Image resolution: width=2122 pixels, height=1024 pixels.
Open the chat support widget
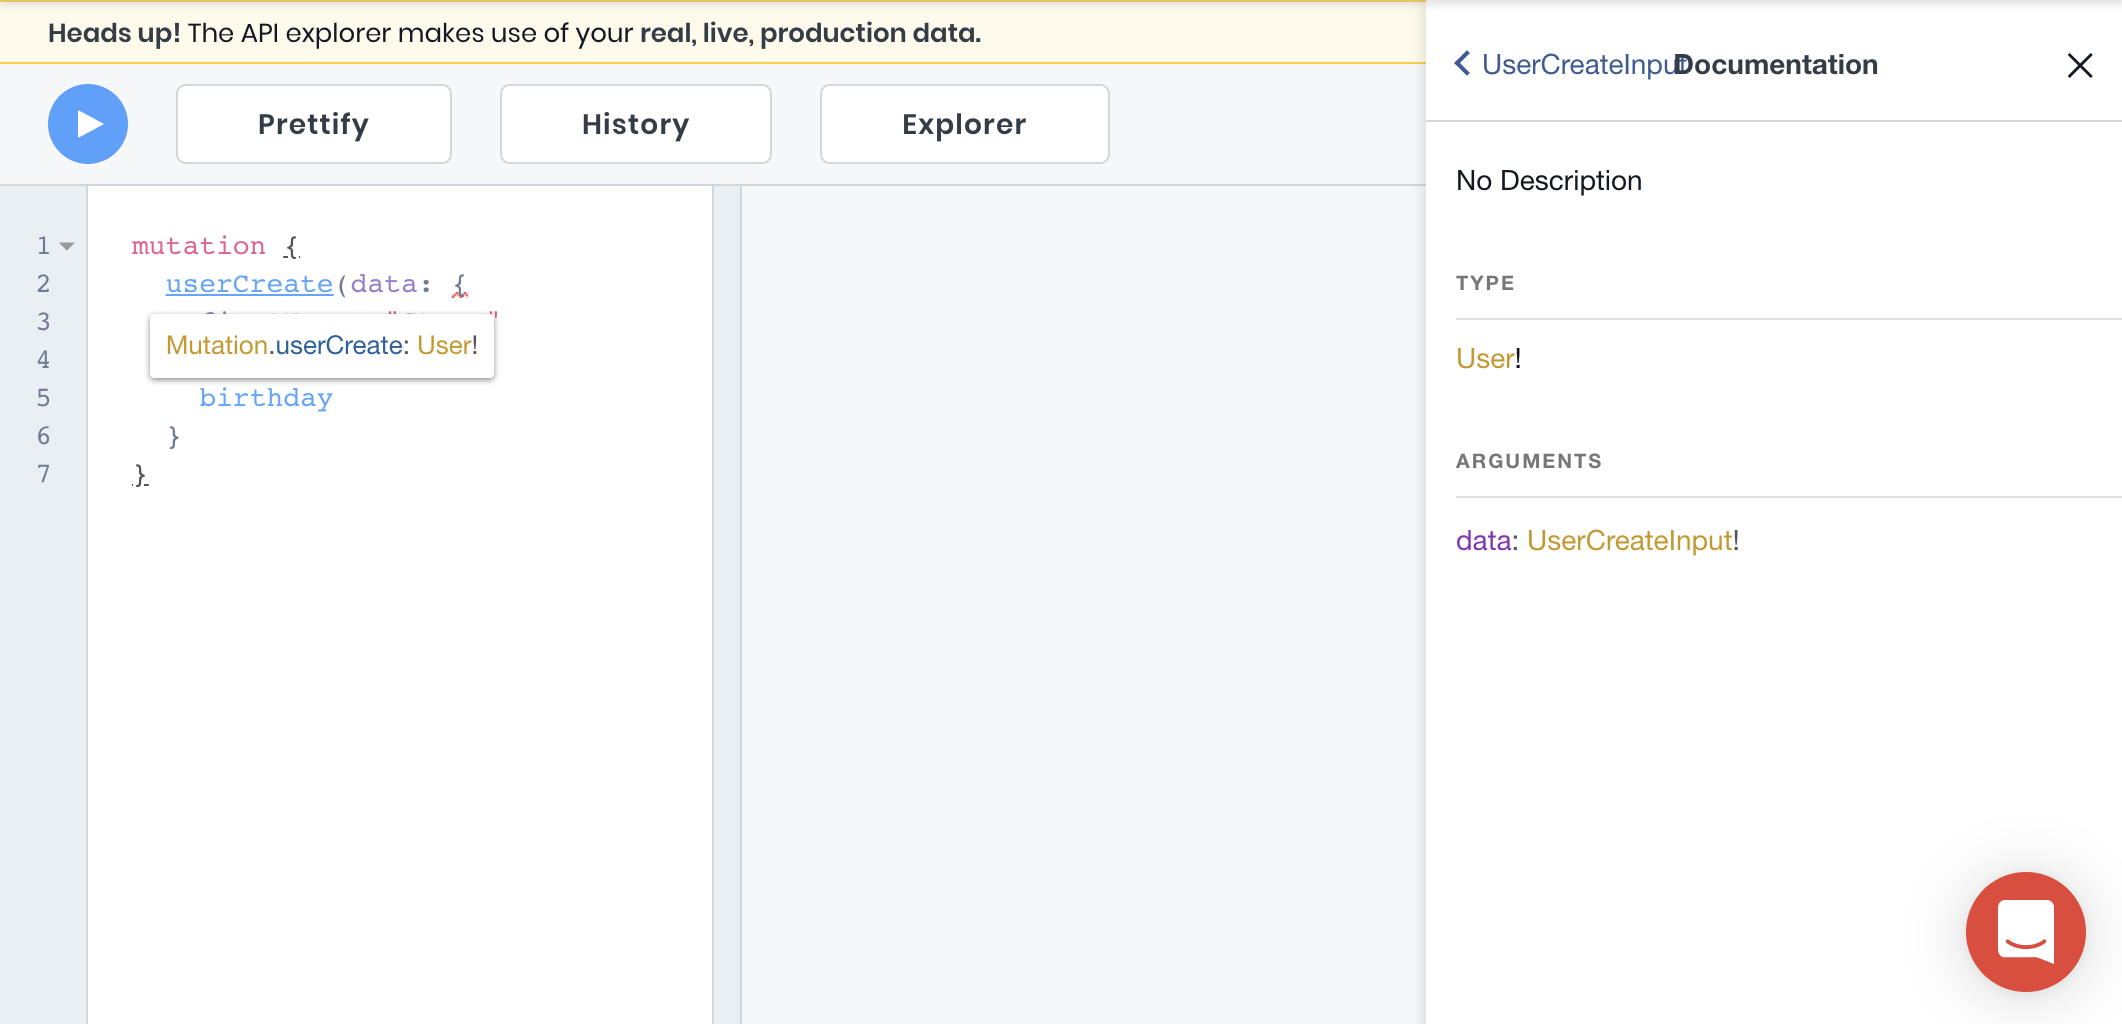pos(2025,931)
